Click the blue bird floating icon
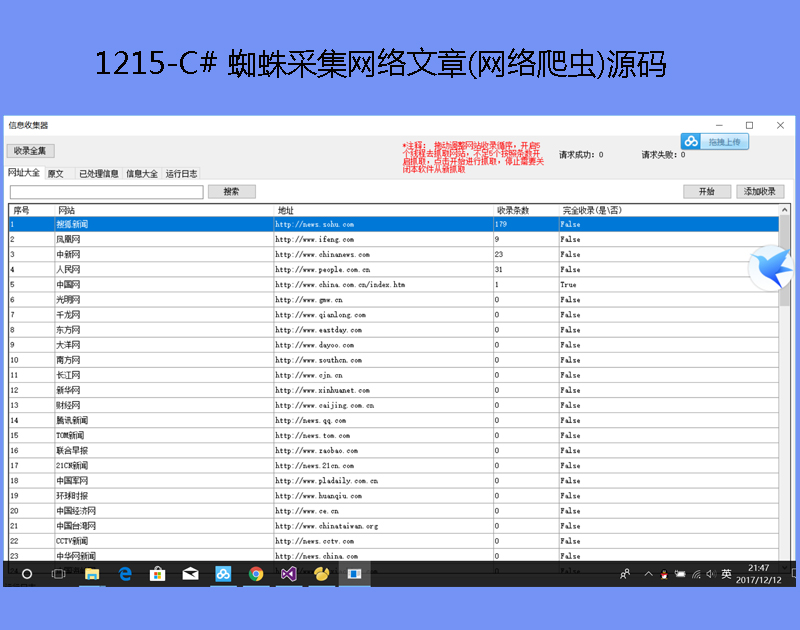This screenshot has height=630, width=800. (772, 268)
